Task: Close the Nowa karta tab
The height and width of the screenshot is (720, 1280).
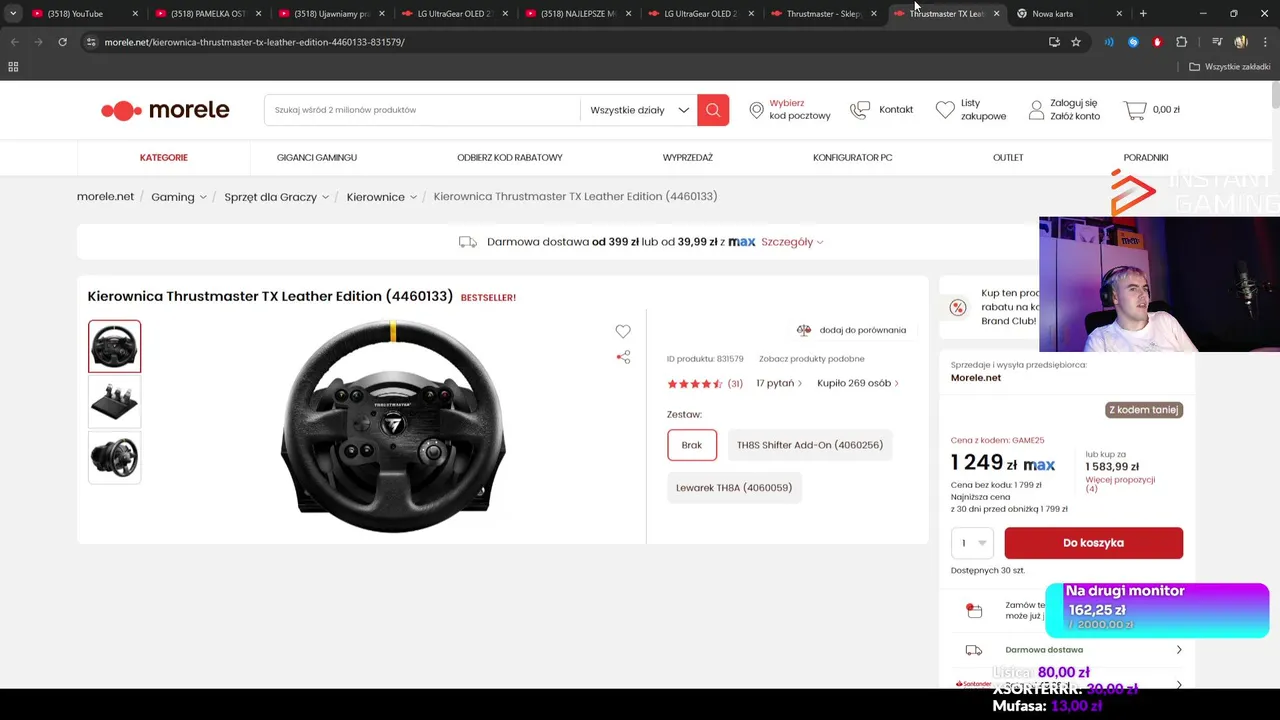Action: (x=1119, y=14)
